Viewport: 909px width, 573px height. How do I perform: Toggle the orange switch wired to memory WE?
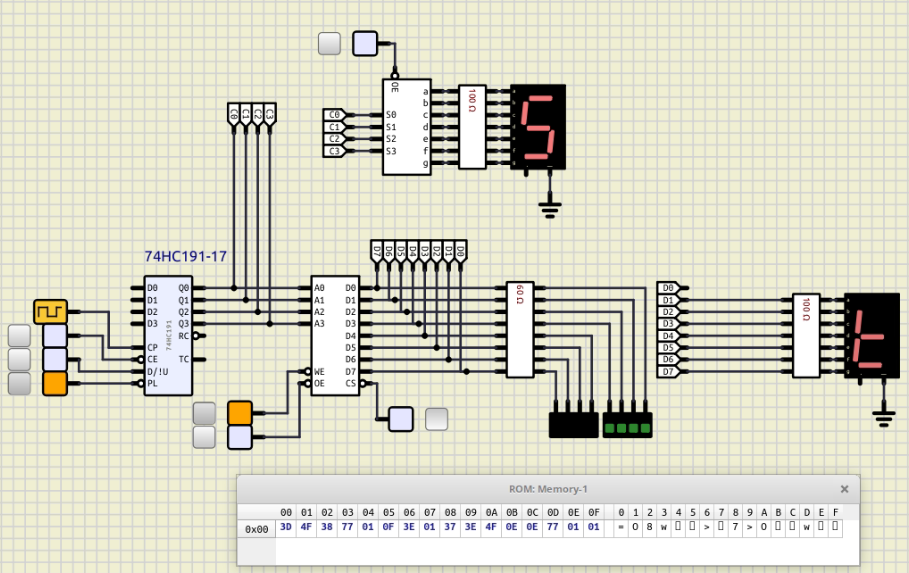click(240, 413)
